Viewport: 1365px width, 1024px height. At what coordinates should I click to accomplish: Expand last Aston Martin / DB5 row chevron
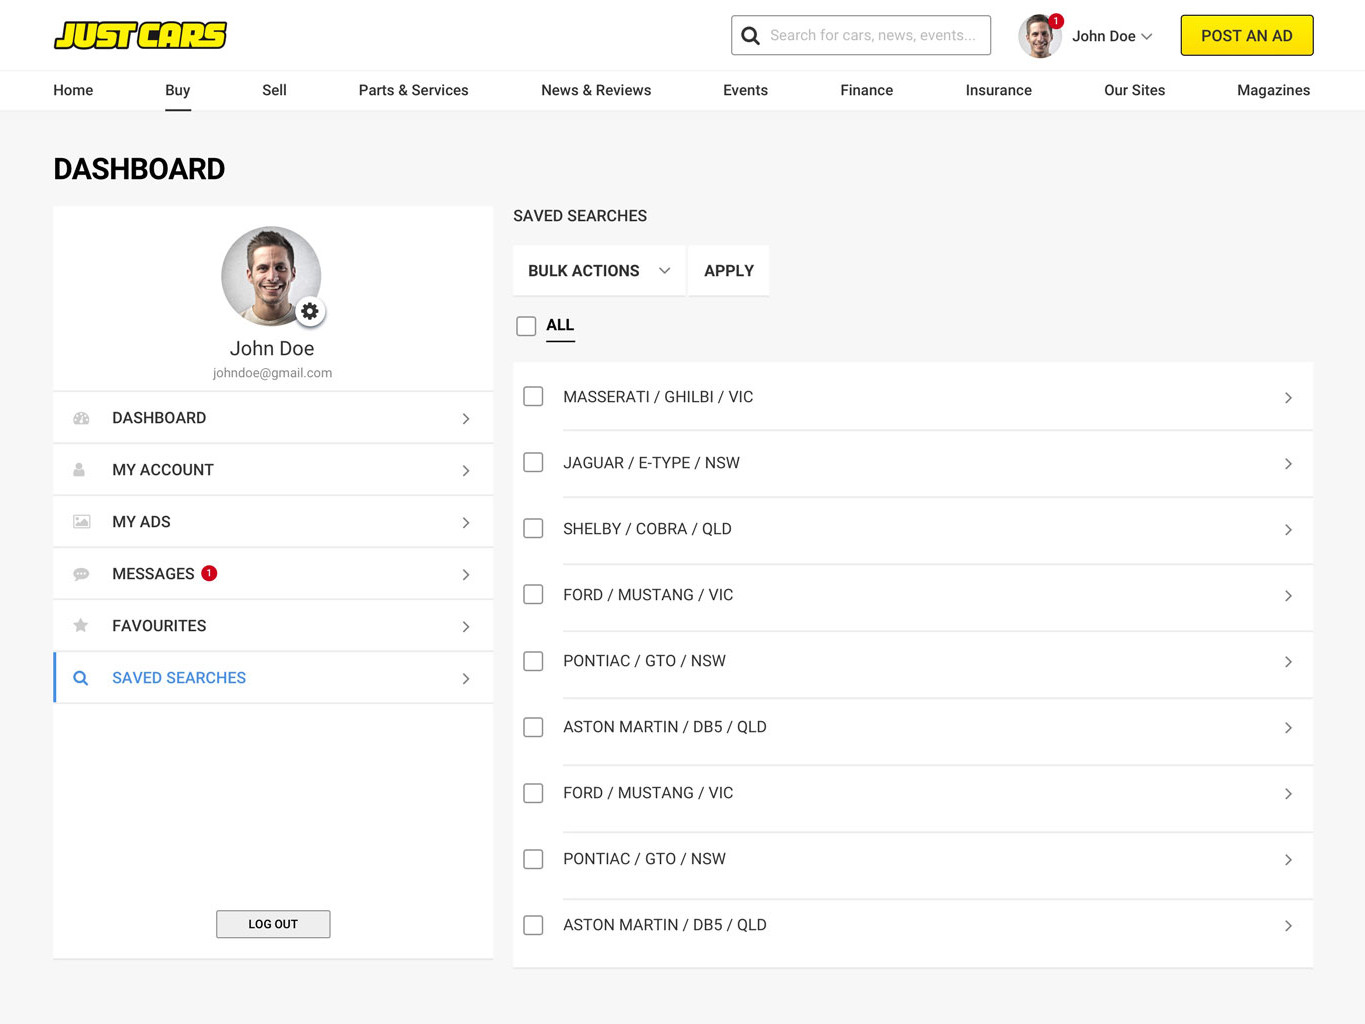pyautogui.click(x=1288, y=926)
